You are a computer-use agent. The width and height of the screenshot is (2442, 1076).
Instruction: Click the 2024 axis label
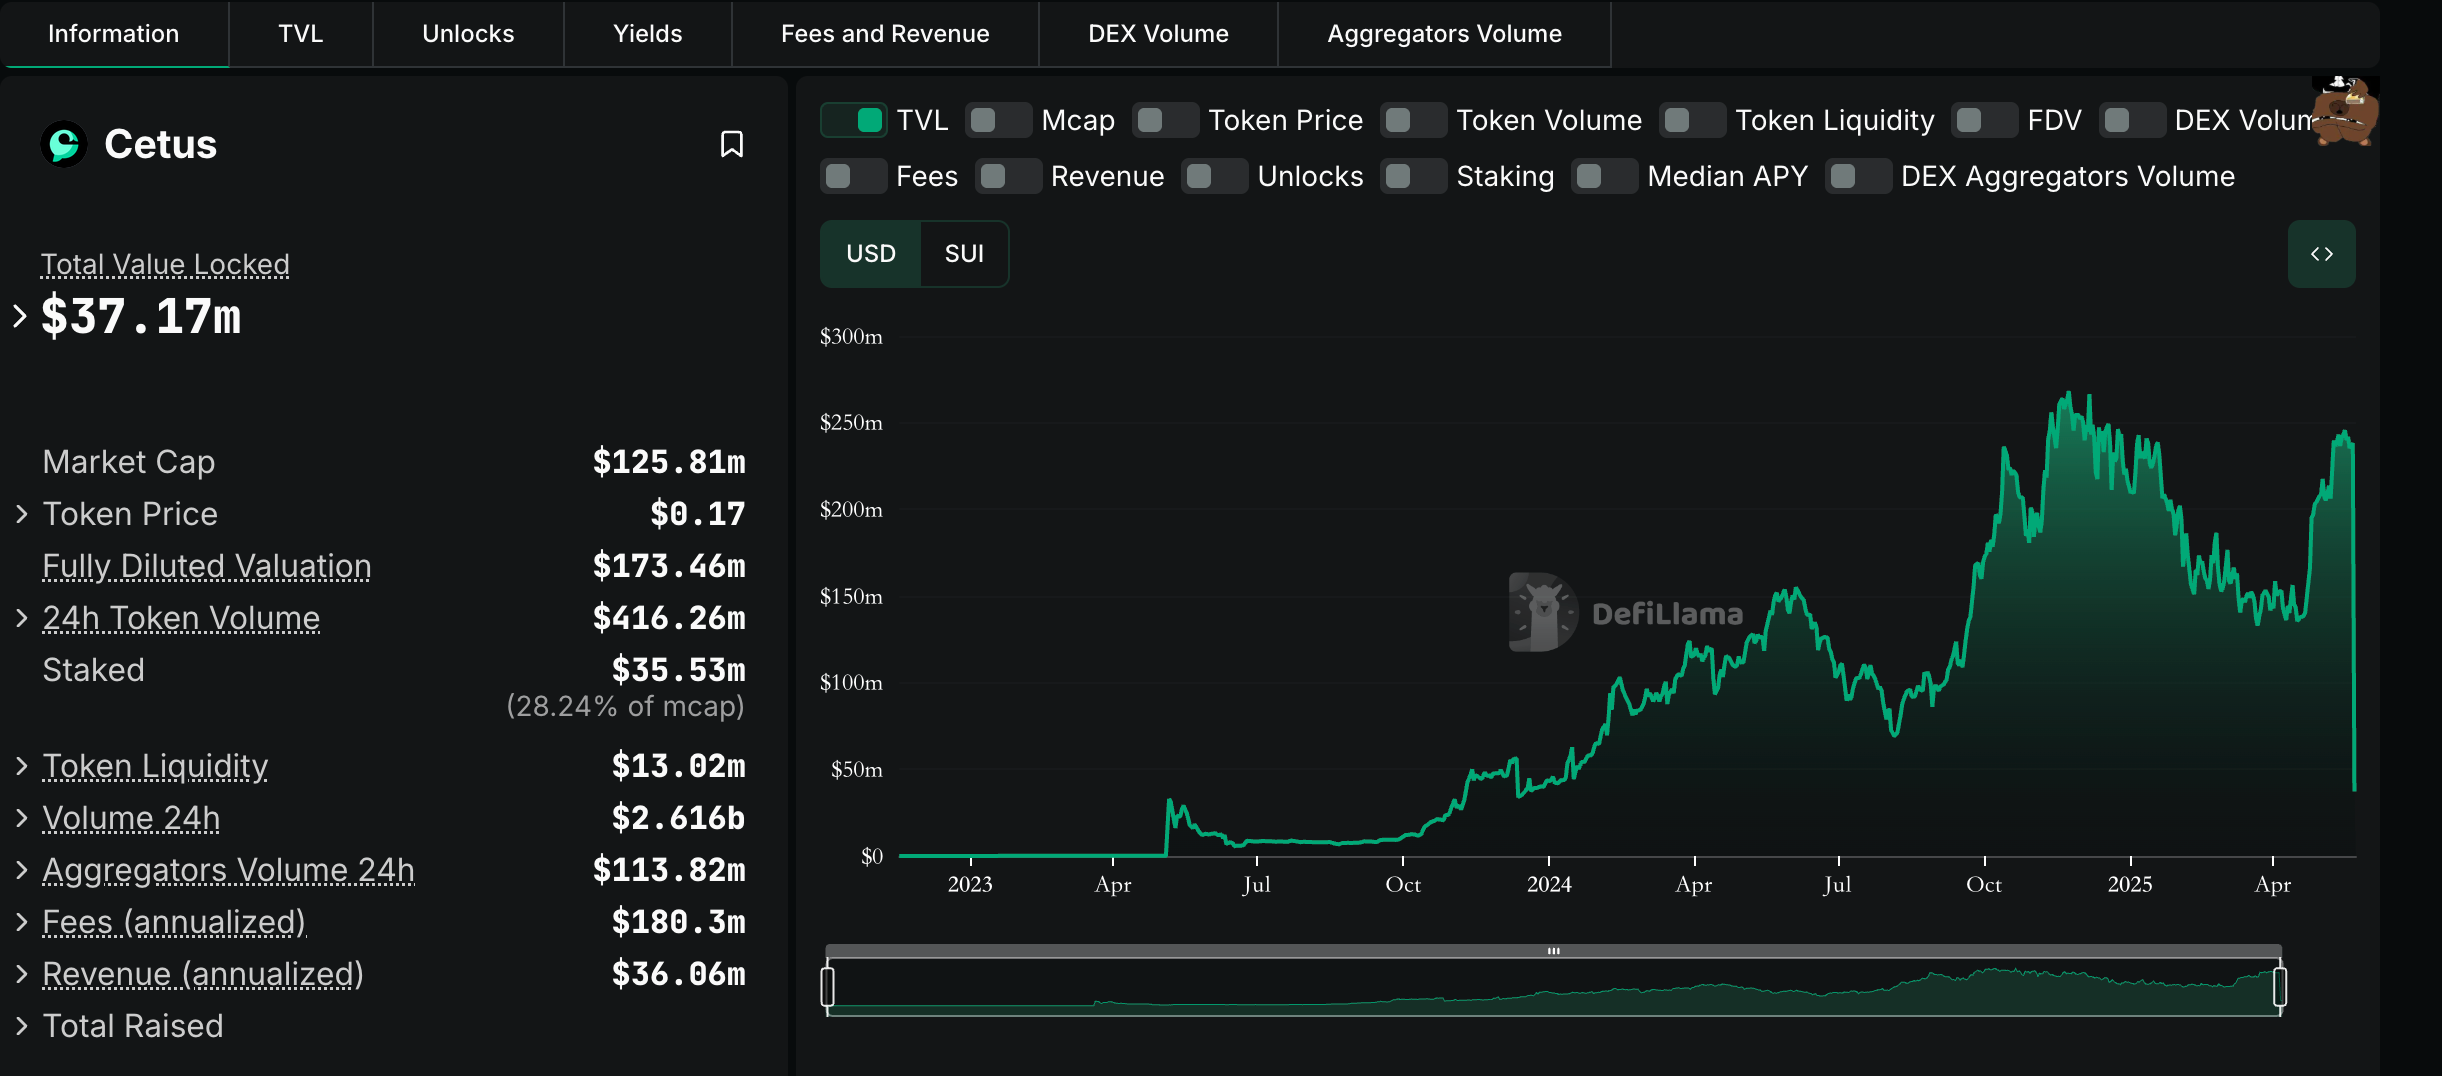(x=1549, y=885)
